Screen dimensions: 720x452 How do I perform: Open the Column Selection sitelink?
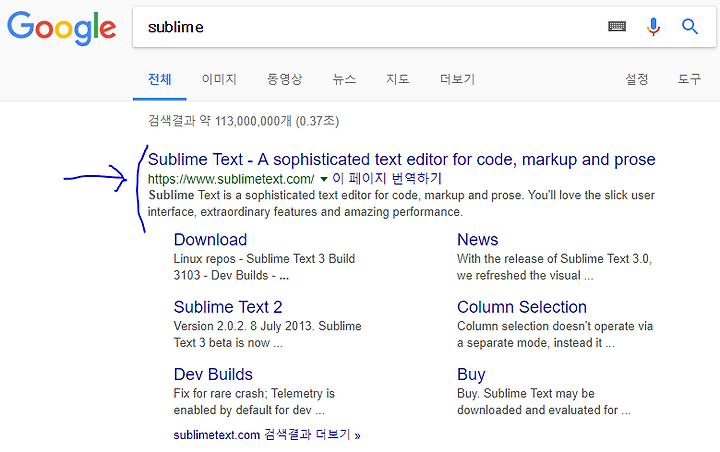(x=522, y=307)
